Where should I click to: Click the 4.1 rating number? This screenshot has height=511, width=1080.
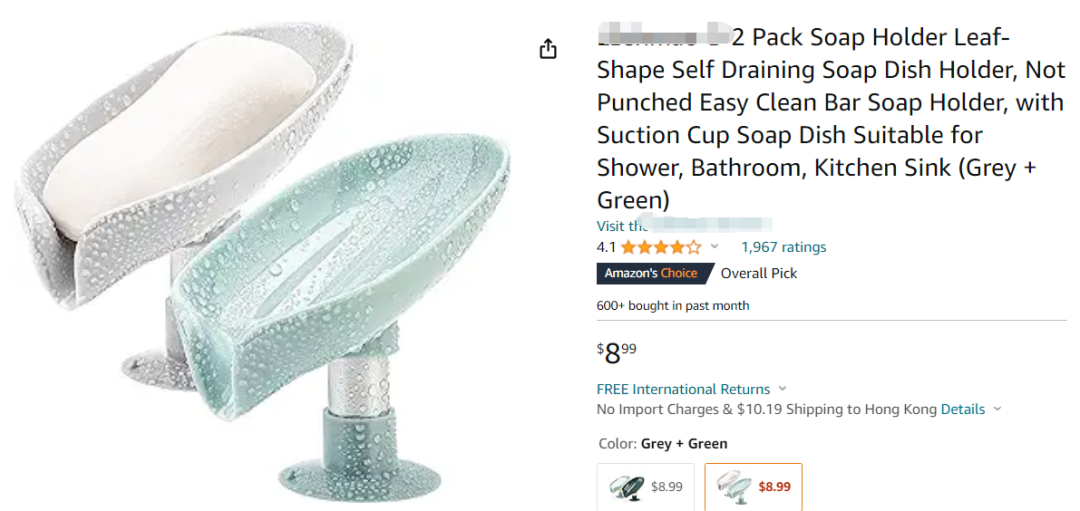(x=606, y=247)
